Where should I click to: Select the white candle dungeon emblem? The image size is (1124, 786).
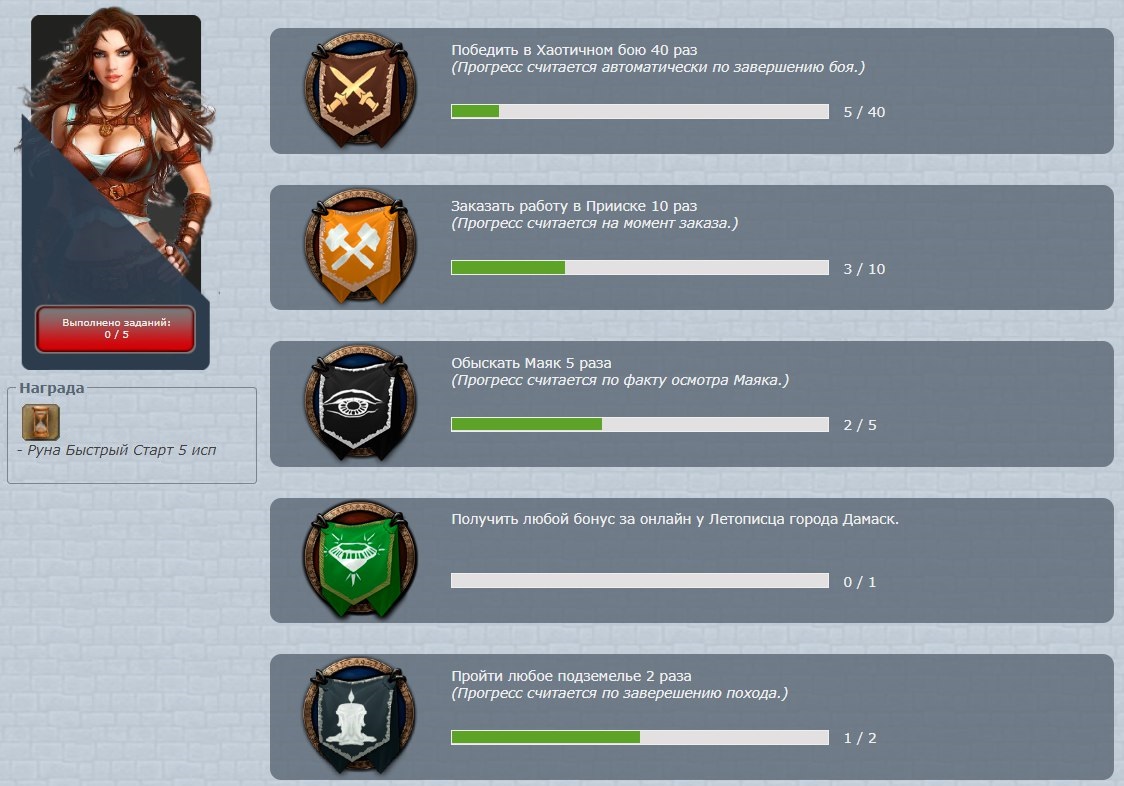[359, 716]
